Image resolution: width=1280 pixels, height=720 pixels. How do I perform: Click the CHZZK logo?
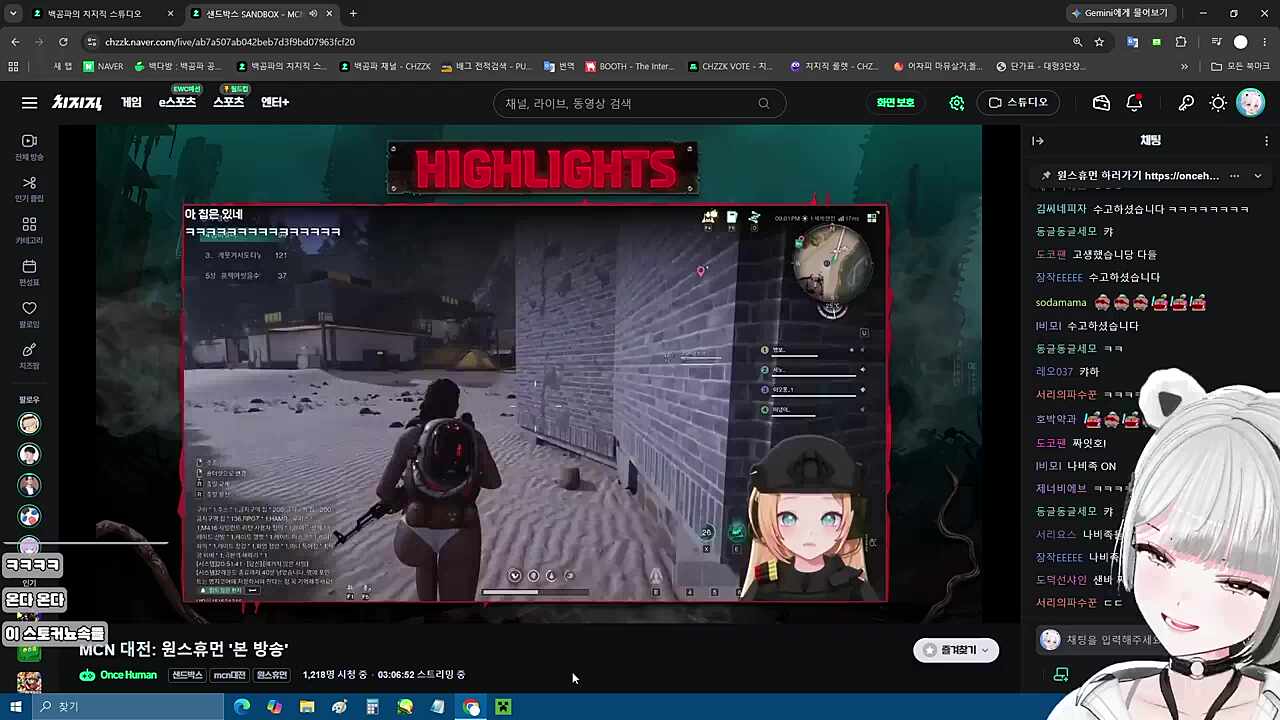tap(77, 103)
